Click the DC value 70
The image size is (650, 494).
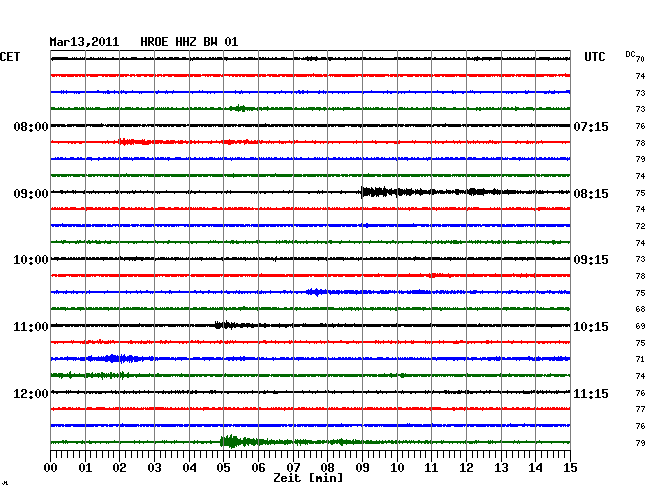[640, 59]
